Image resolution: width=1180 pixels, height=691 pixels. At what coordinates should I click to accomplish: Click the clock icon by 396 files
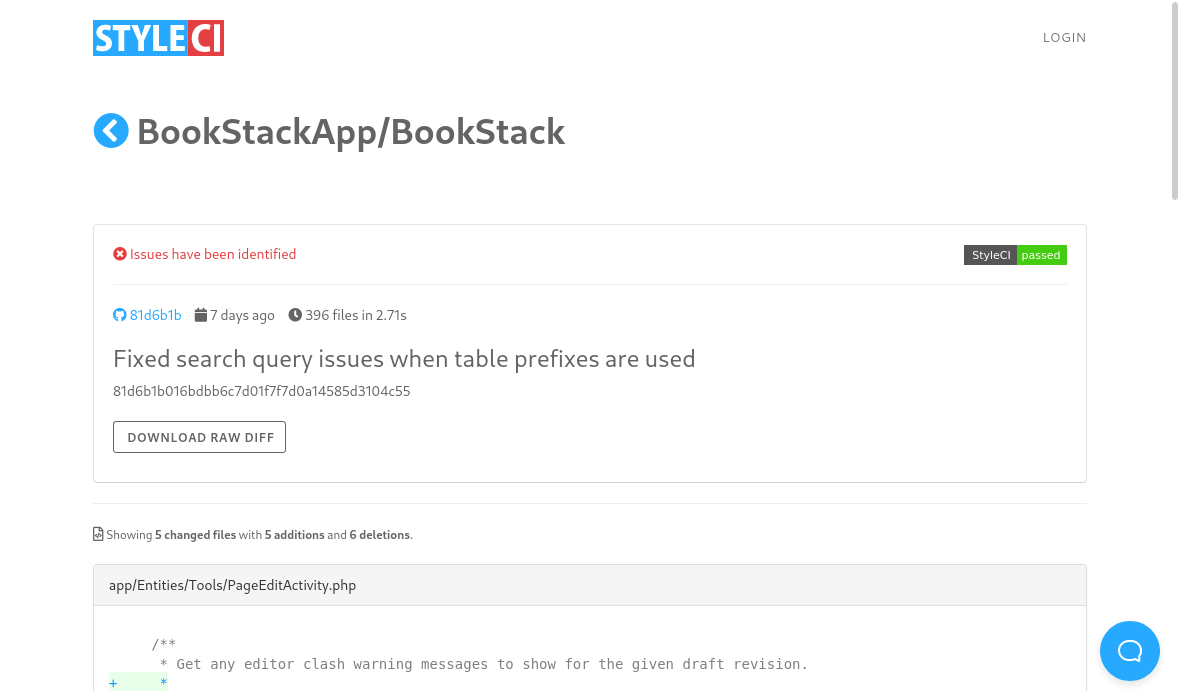[x=295, y=315]
